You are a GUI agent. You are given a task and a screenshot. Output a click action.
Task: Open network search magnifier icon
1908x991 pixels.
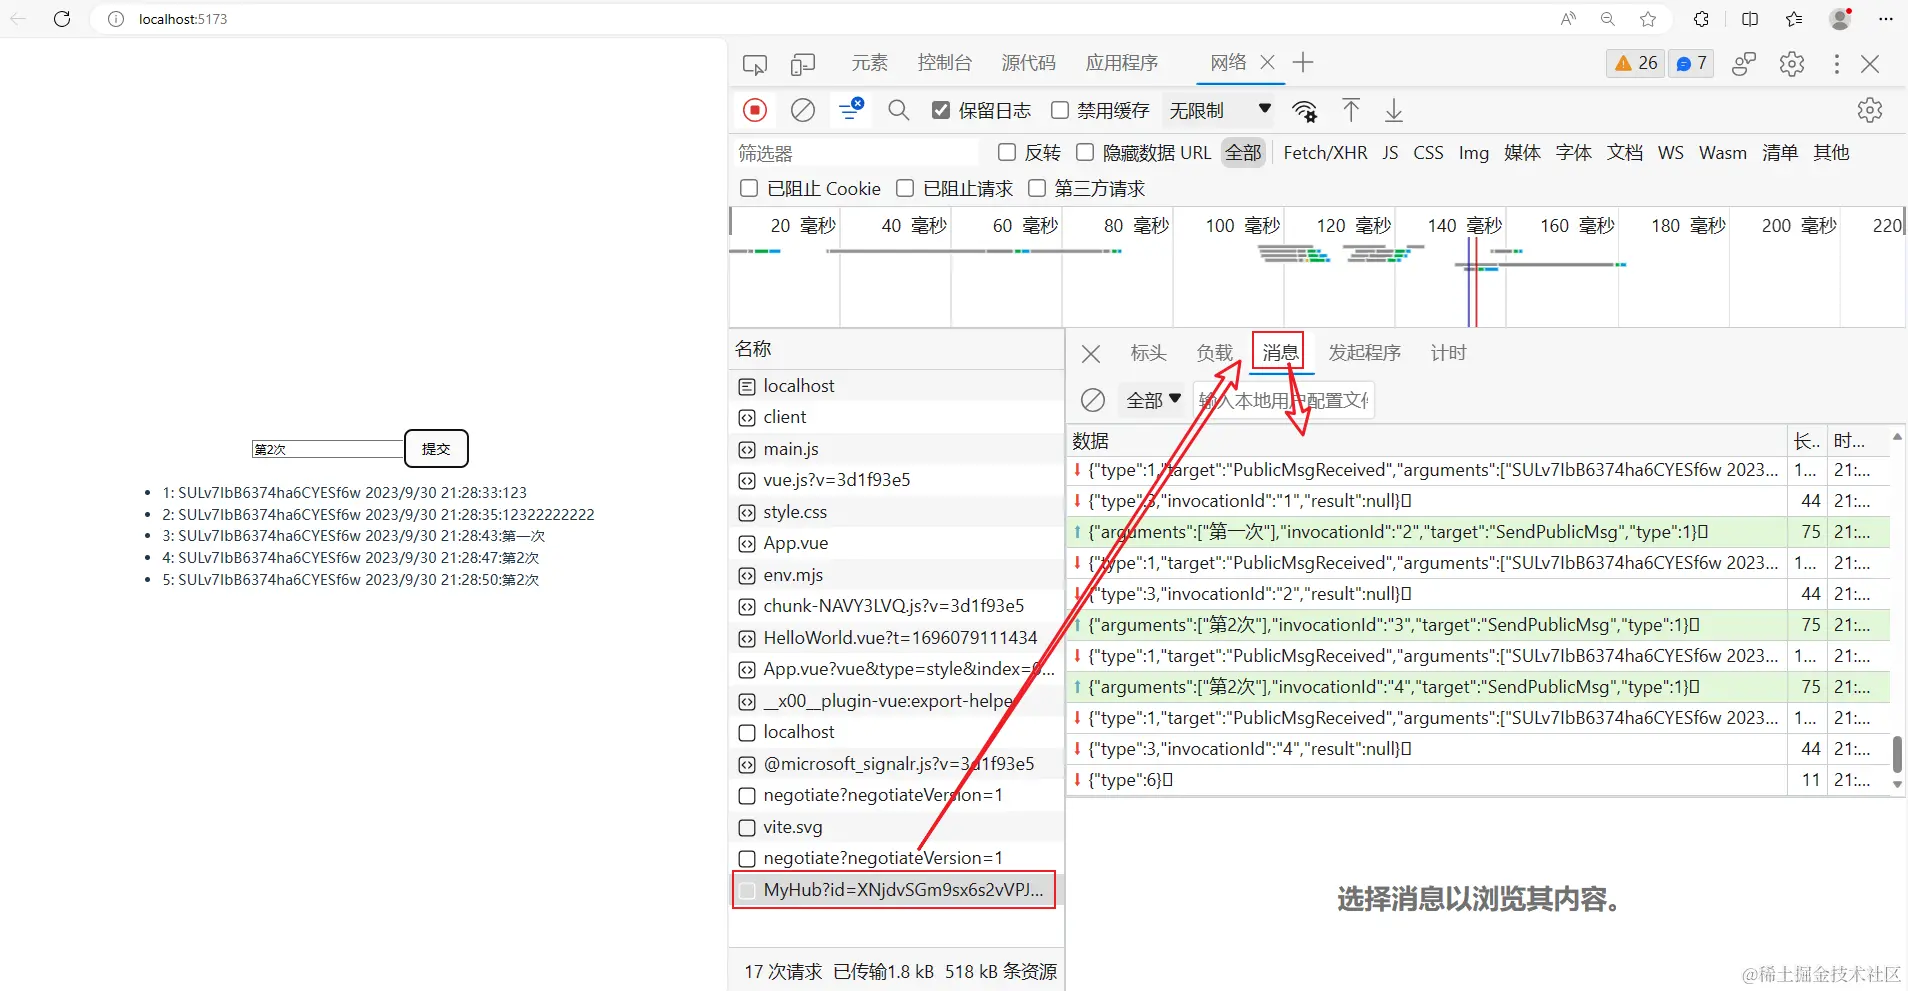point(899,110)
